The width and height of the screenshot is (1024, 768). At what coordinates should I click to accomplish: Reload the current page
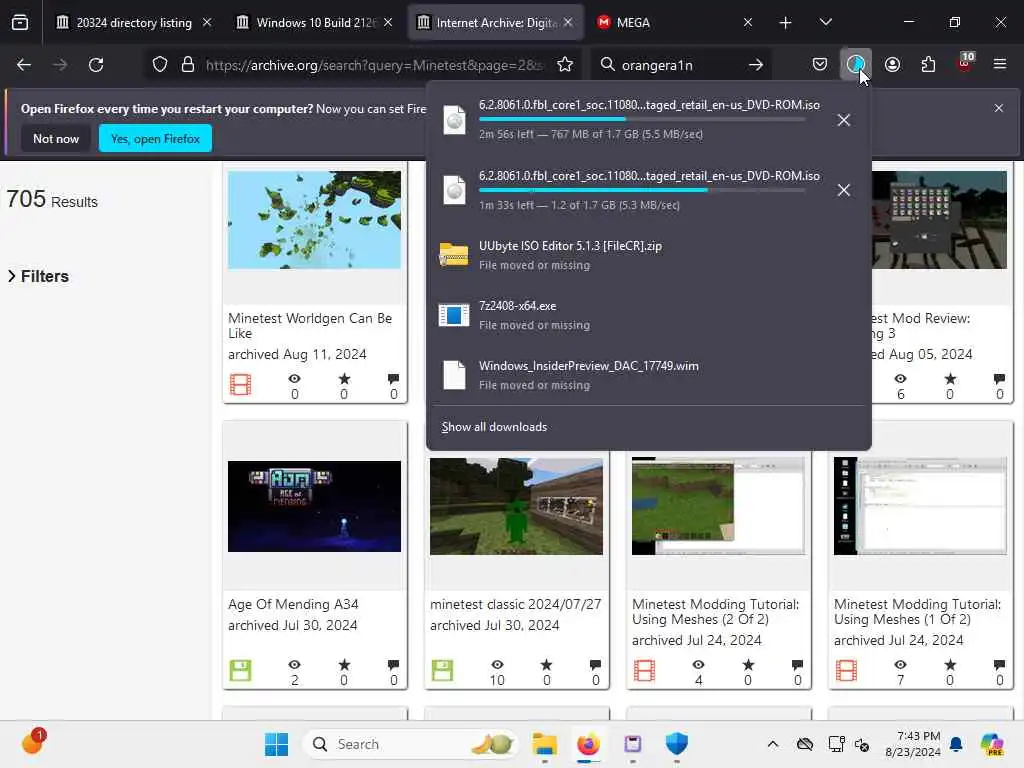(x=96, y=65)
